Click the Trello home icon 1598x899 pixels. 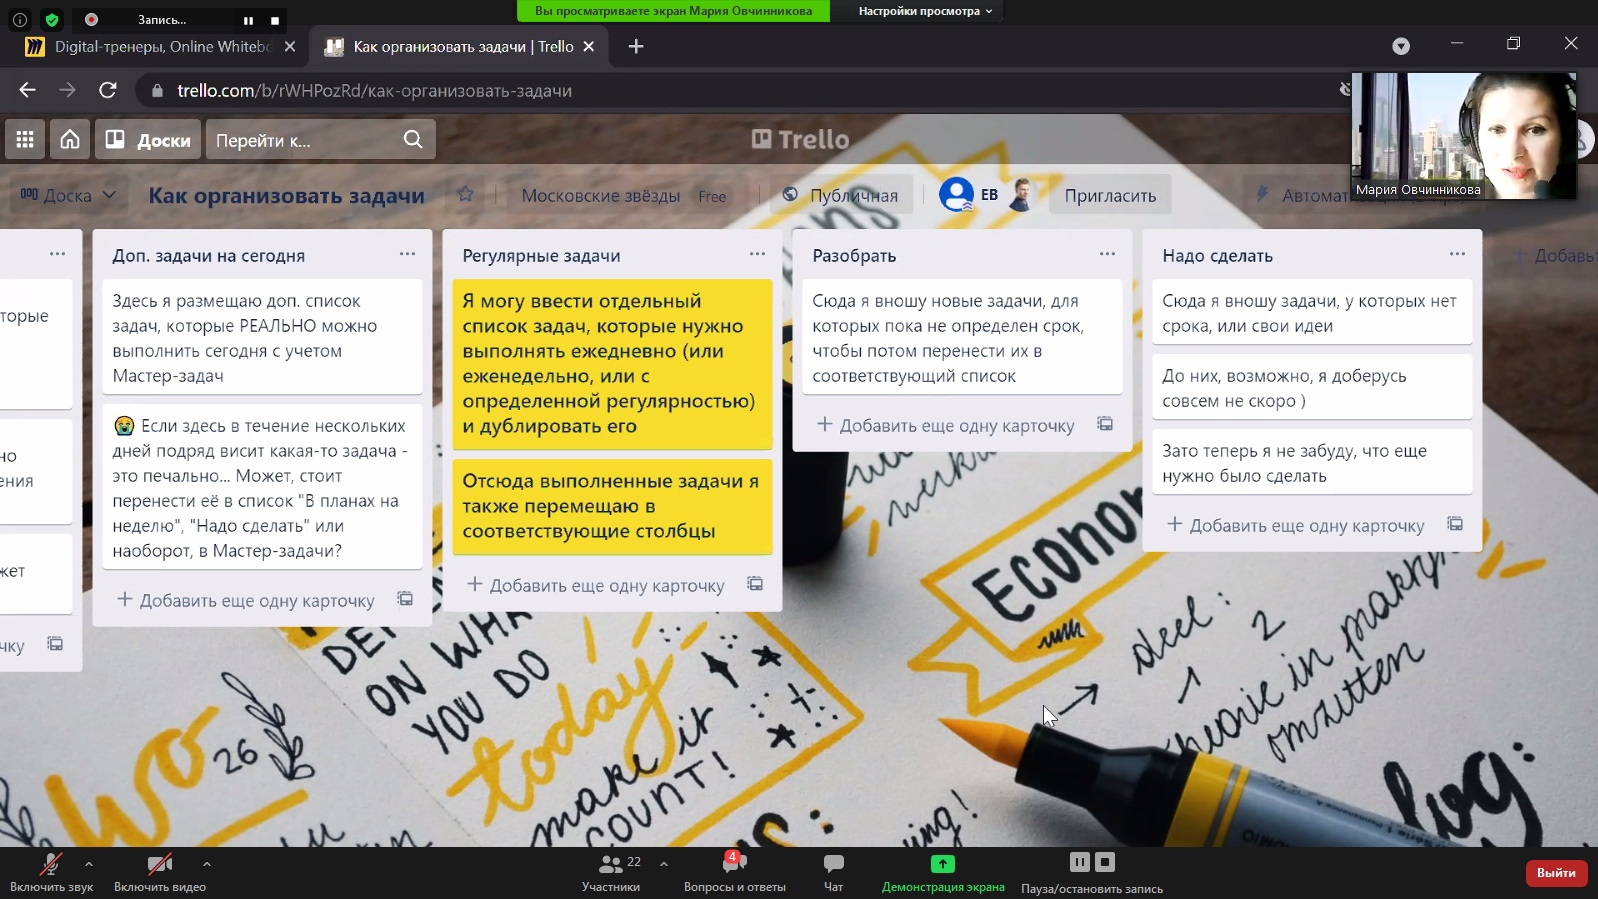(70, 140)
